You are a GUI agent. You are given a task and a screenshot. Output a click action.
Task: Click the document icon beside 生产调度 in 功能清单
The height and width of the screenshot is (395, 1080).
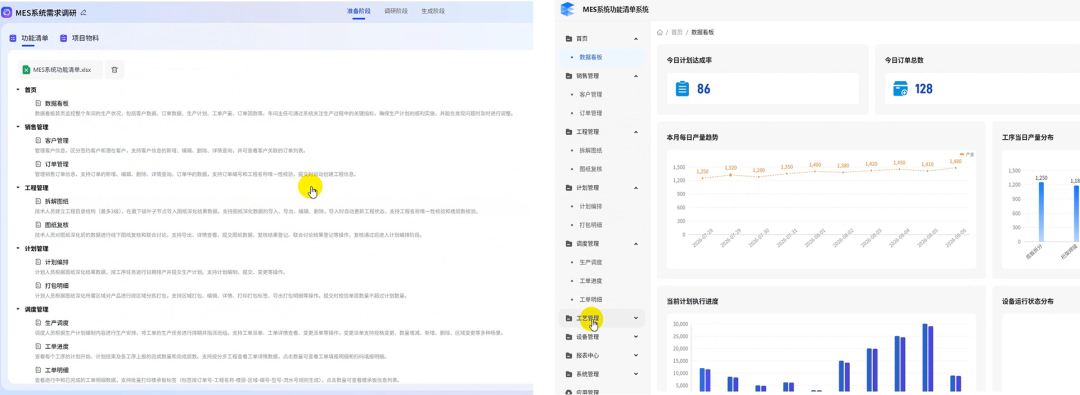(x=39, y=322)
